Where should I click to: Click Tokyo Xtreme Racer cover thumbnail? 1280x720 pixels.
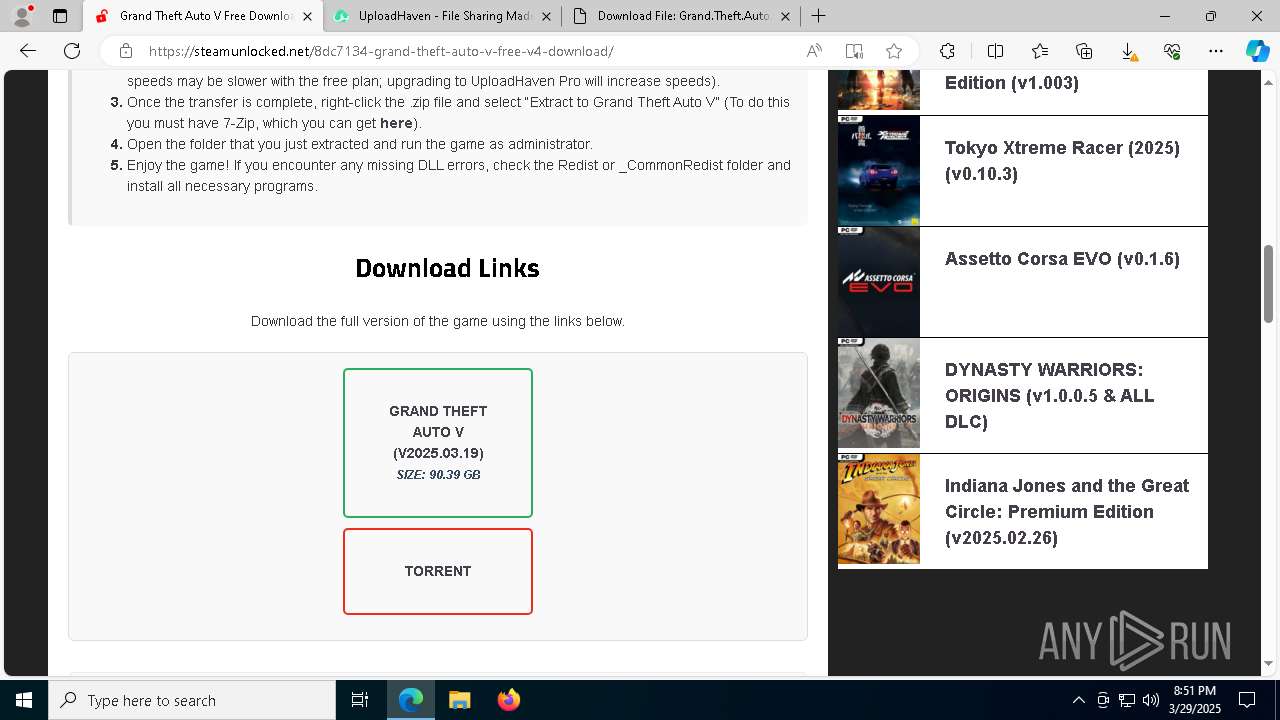pyautogui.click(x=879, y=171)
